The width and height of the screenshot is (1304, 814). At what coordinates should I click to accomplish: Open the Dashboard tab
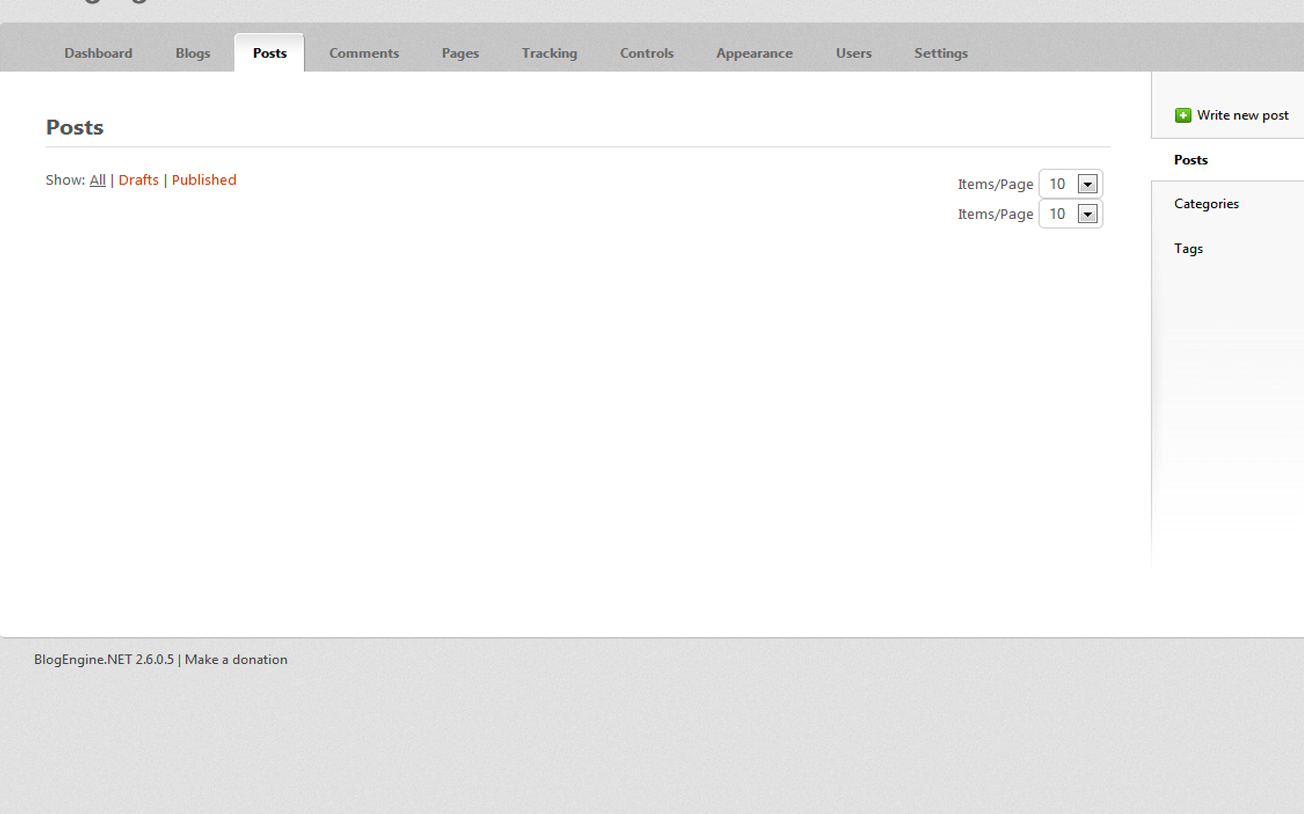98,53
